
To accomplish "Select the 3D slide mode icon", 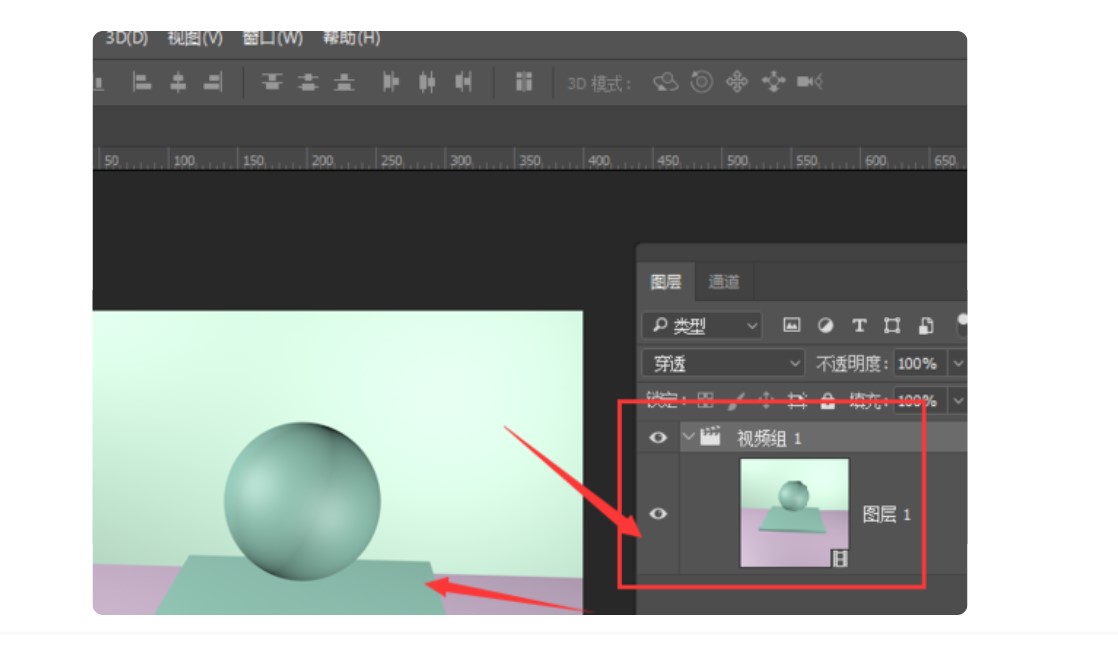I will [774, 82].
